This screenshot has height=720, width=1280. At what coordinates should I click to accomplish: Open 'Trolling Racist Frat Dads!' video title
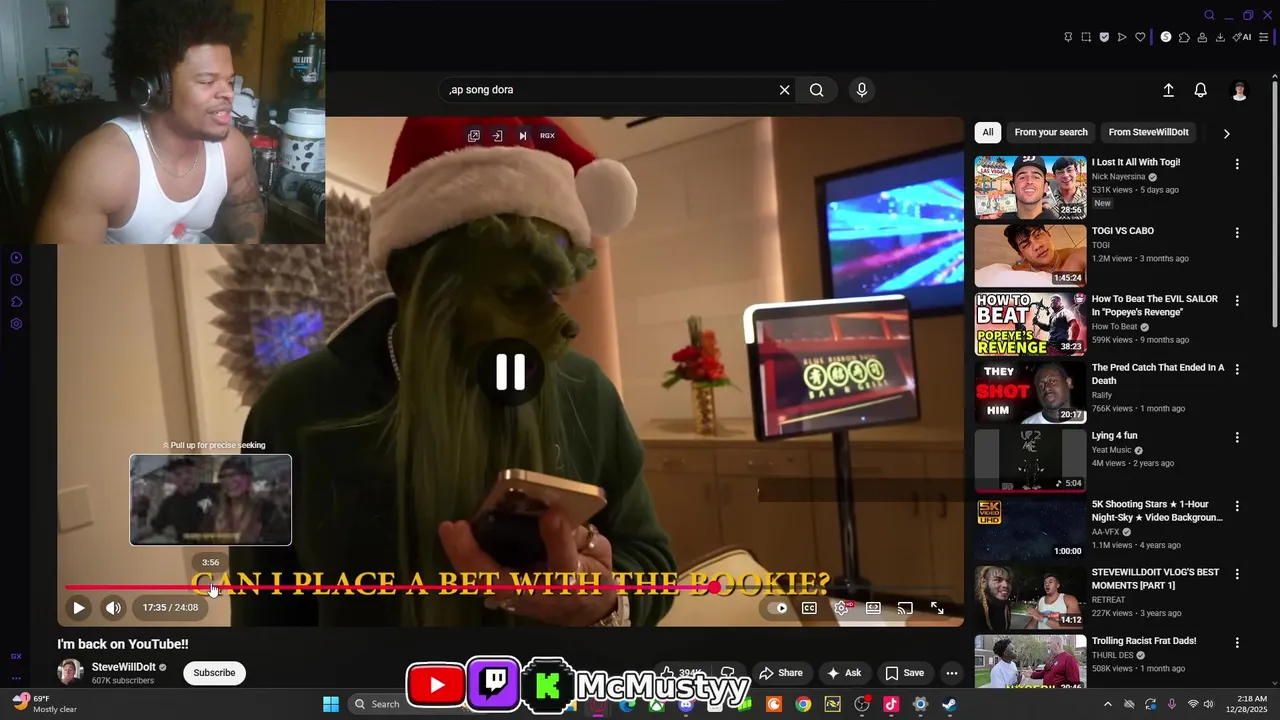tap(1144, 641)
